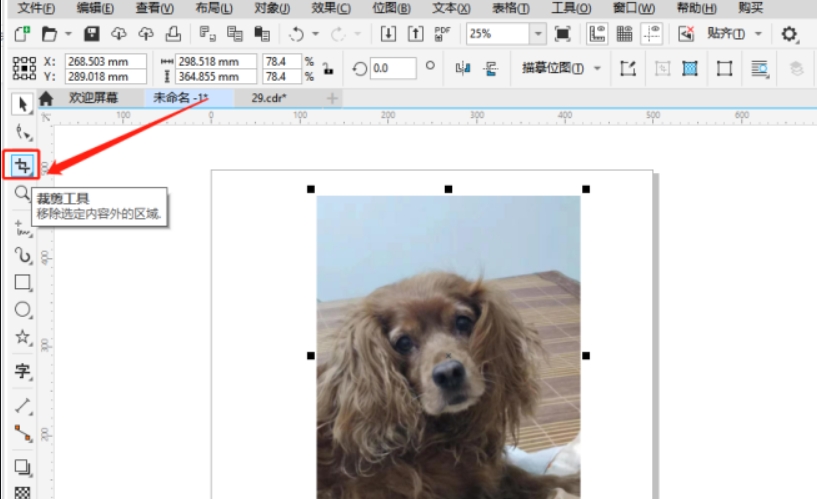
Task: Select the Artistic Media tool
Action: pyautogui.click(x=23, y=255)
